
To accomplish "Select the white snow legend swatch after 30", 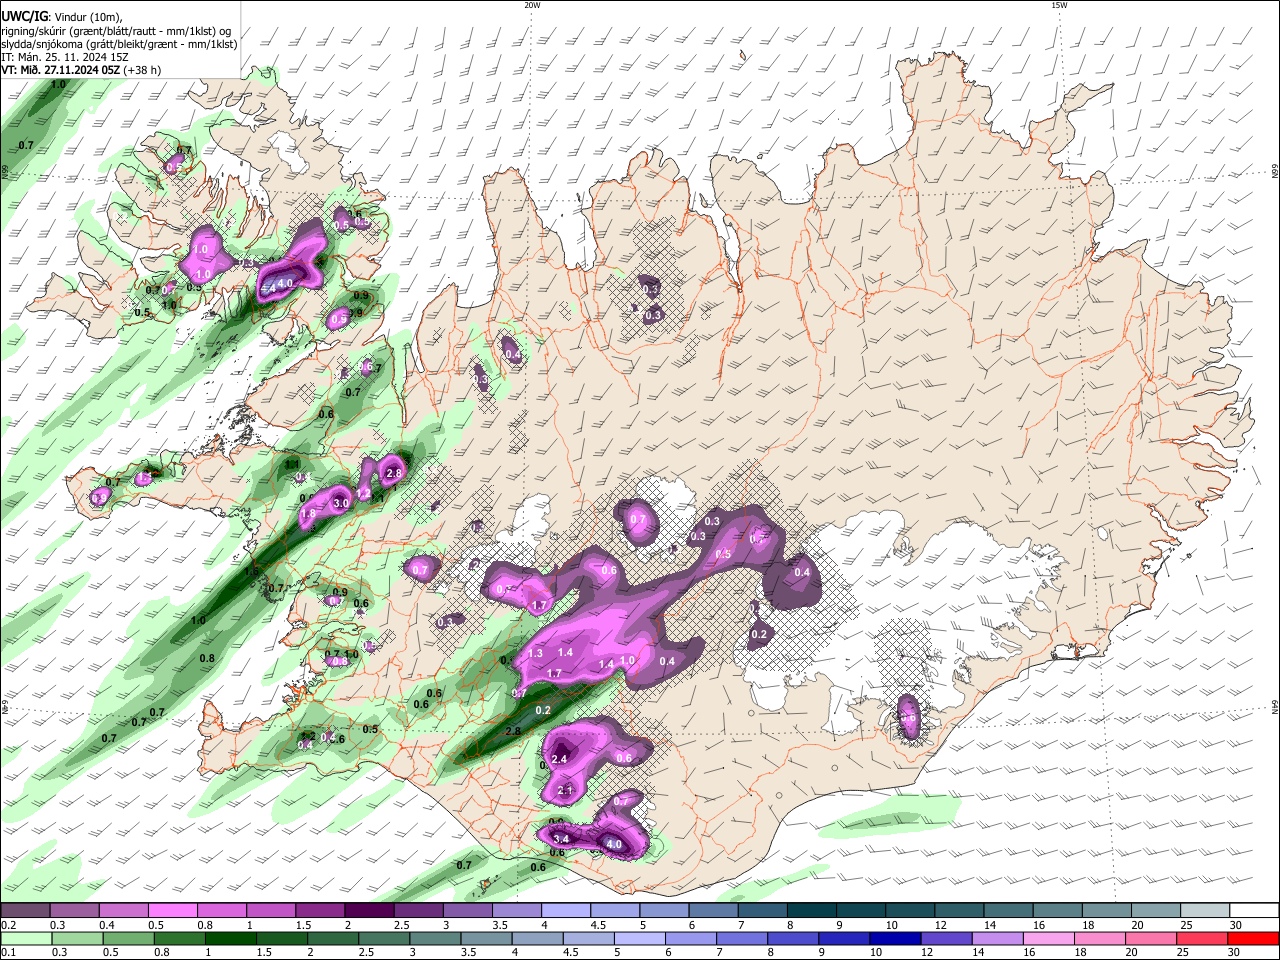I will pos(1255,911).
